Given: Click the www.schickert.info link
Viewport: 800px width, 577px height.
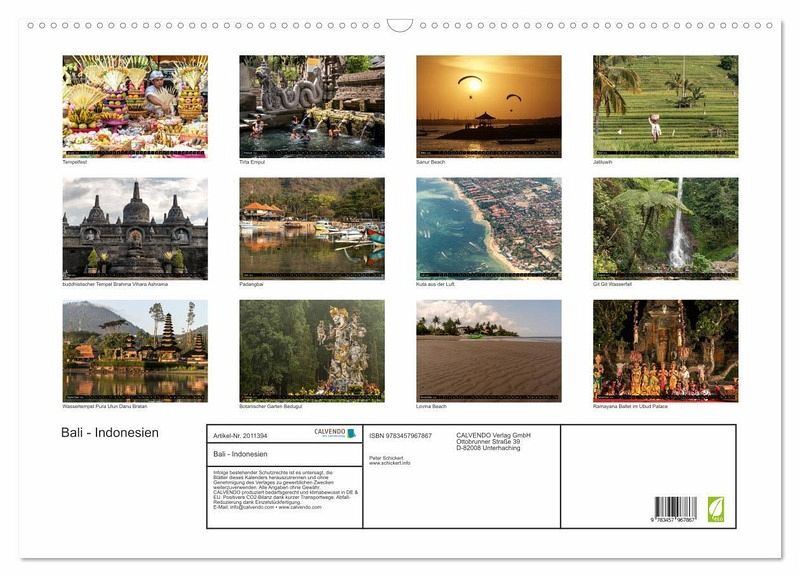Looking at the screenshot, I should (x=390, y=463).
